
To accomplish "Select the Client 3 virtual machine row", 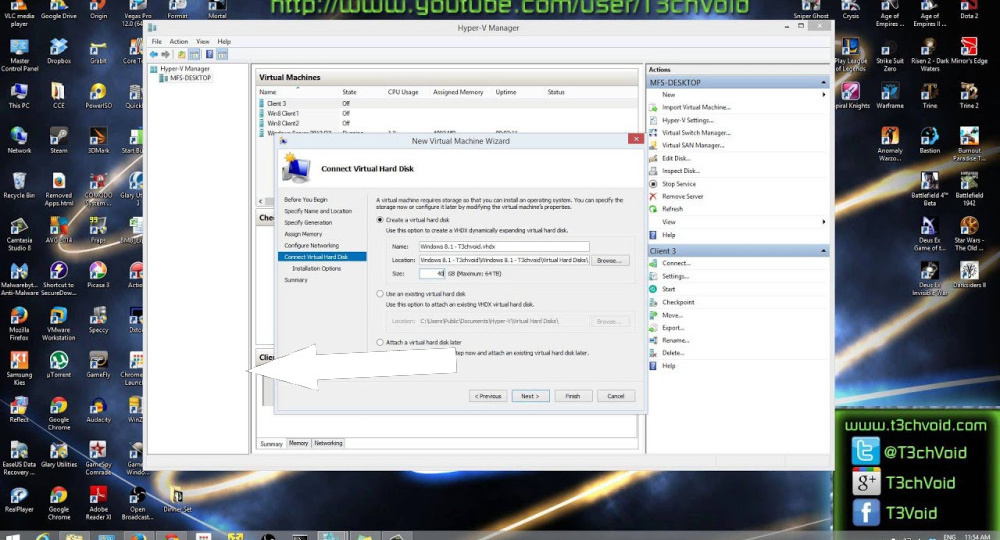I will (446, 103).
